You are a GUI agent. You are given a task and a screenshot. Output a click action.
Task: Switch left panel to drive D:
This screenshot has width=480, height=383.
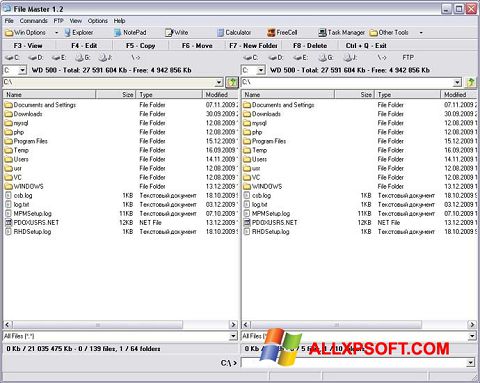(x=36, y=58)
